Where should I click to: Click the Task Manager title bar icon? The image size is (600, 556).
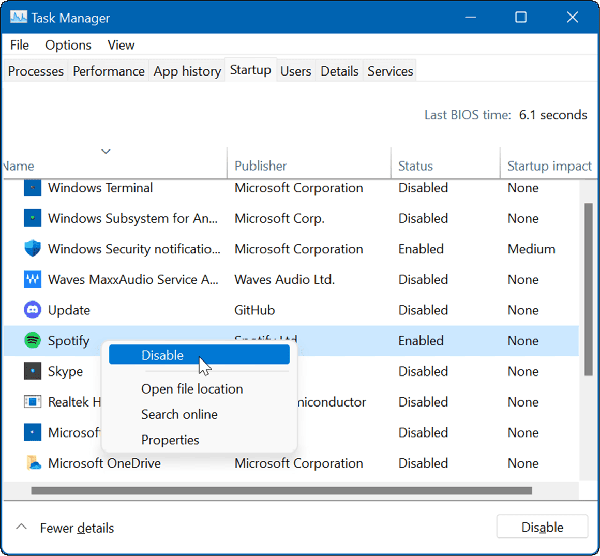pos(18,17)
